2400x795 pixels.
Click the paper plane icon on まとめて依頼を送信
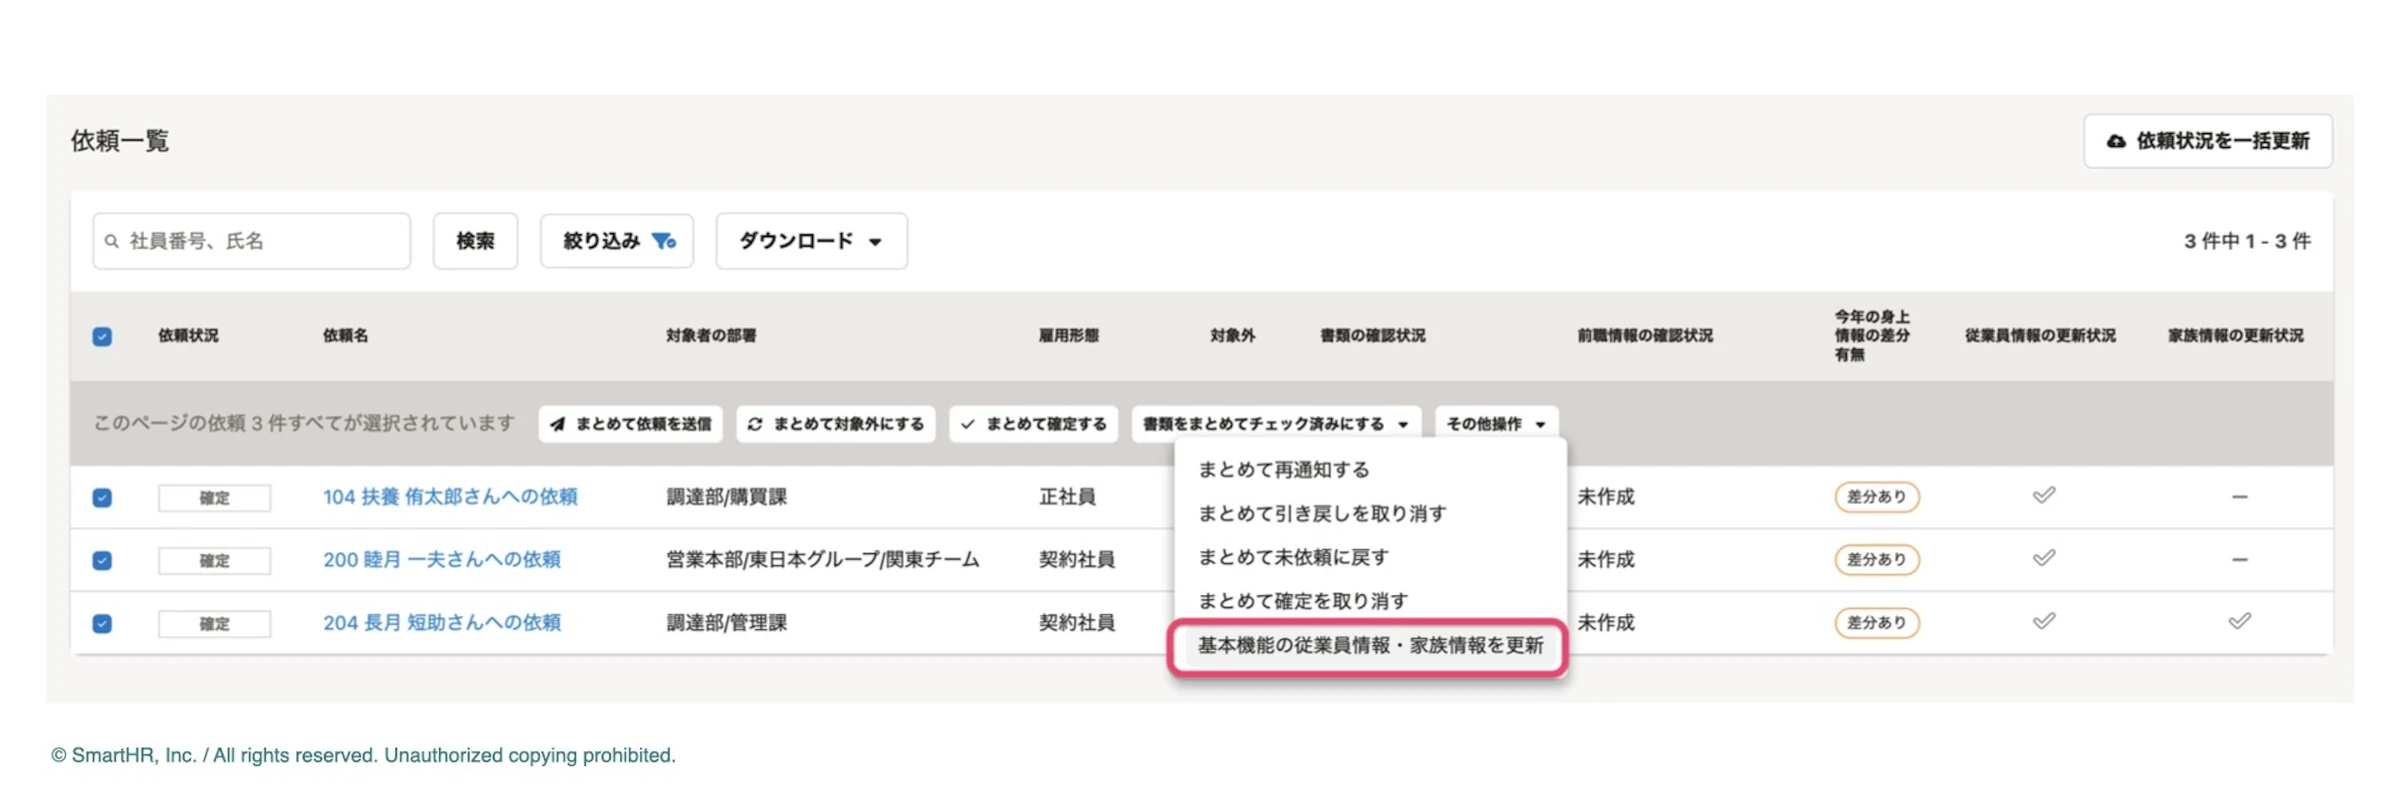pos(558,424)
